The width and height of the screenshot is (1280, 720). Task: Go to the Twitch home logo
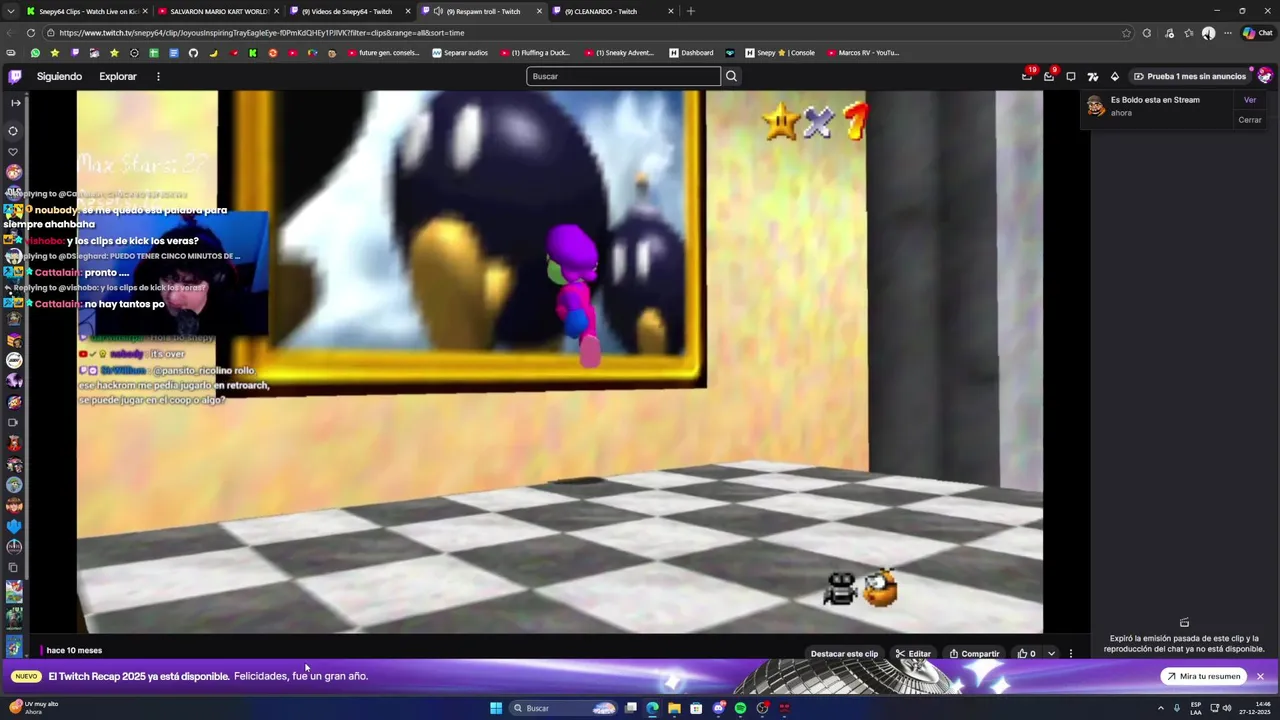pyautogui.click(x=15, y=76)
